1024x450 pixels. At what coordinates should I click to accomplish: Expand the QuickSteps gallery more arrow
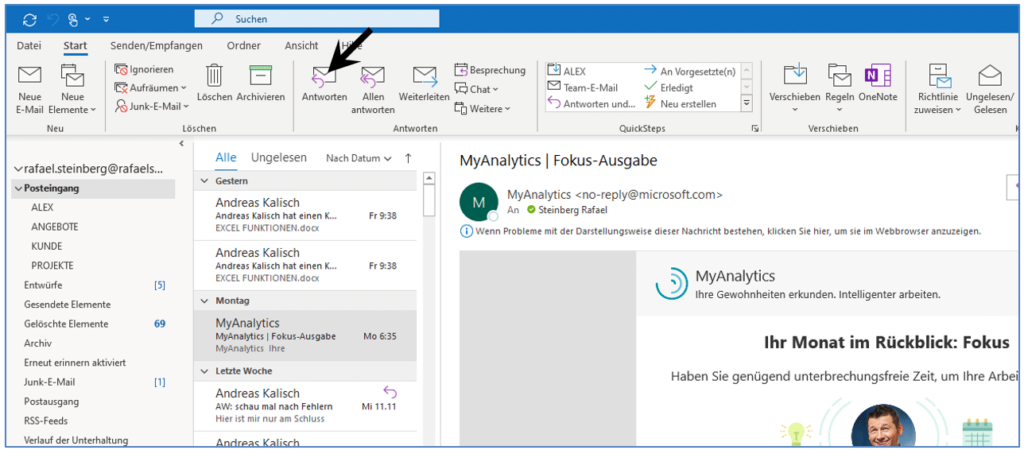click(747, 103)
